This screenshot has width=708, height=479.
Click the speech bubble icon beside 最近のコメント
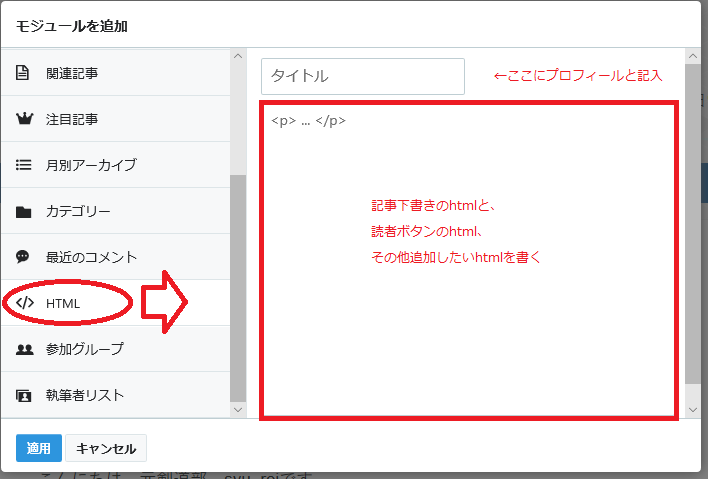(x=23, y=257)
